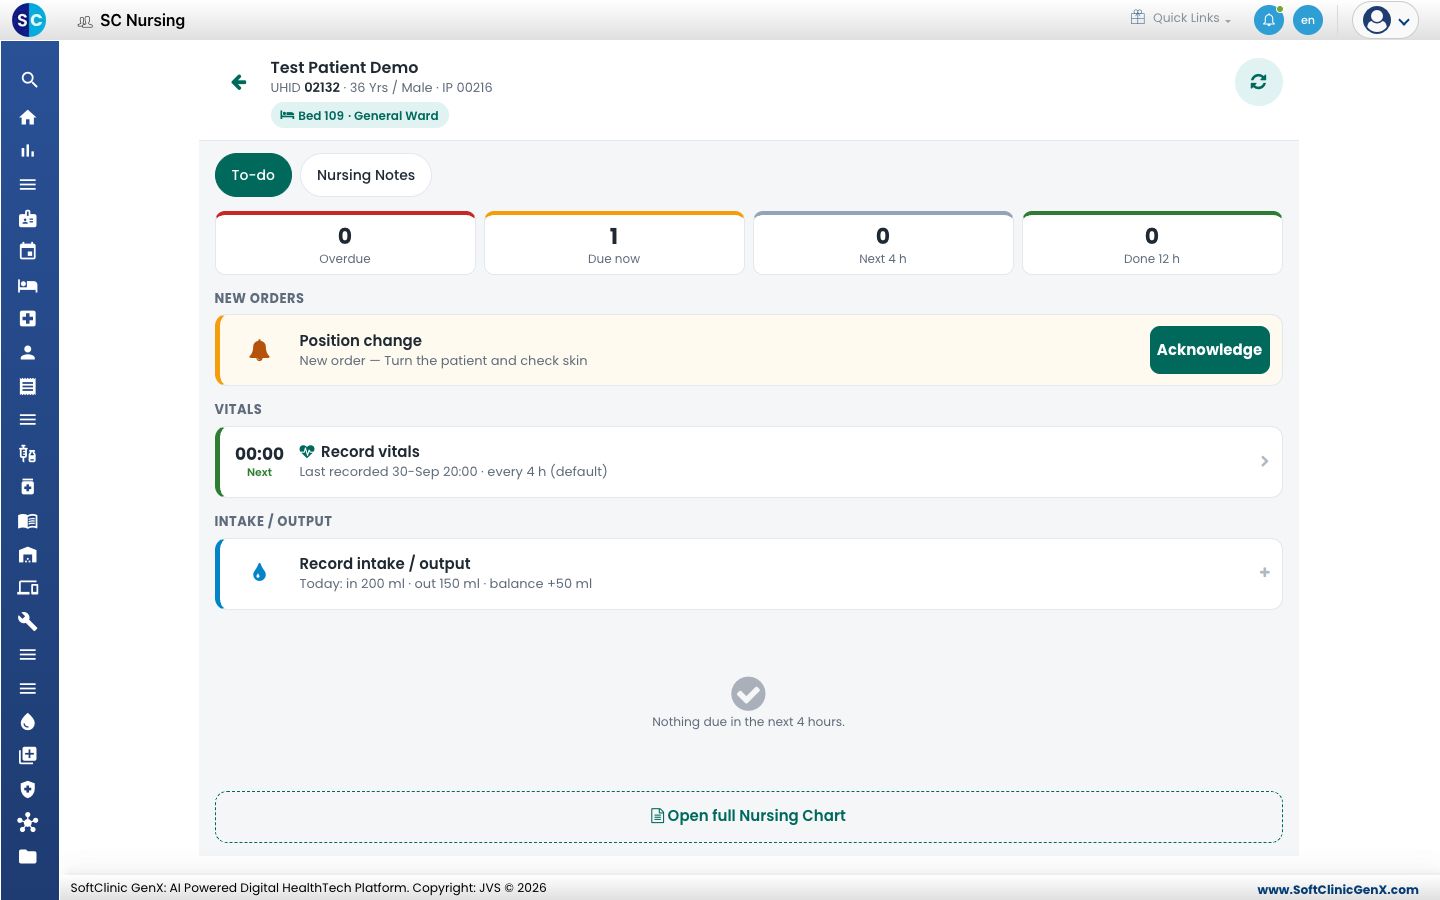Image resolution: width=1440 pixels, height=900 pixels.
Task: Click the medical plus box sidebar icon
Action: point(28,319)
